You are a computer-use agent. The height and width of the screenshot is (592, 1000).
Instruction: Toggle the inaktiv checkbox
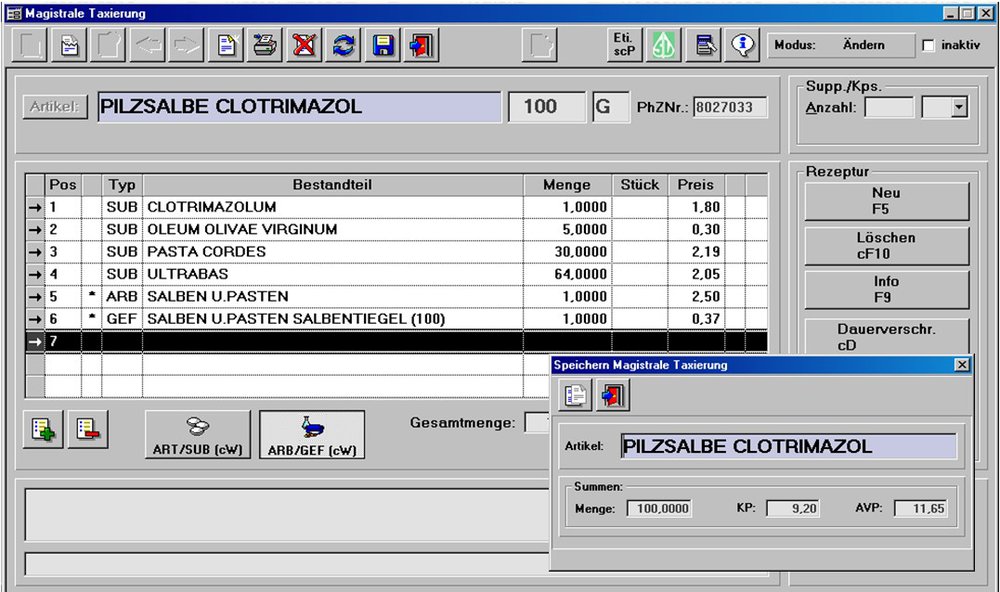[928, 46]
